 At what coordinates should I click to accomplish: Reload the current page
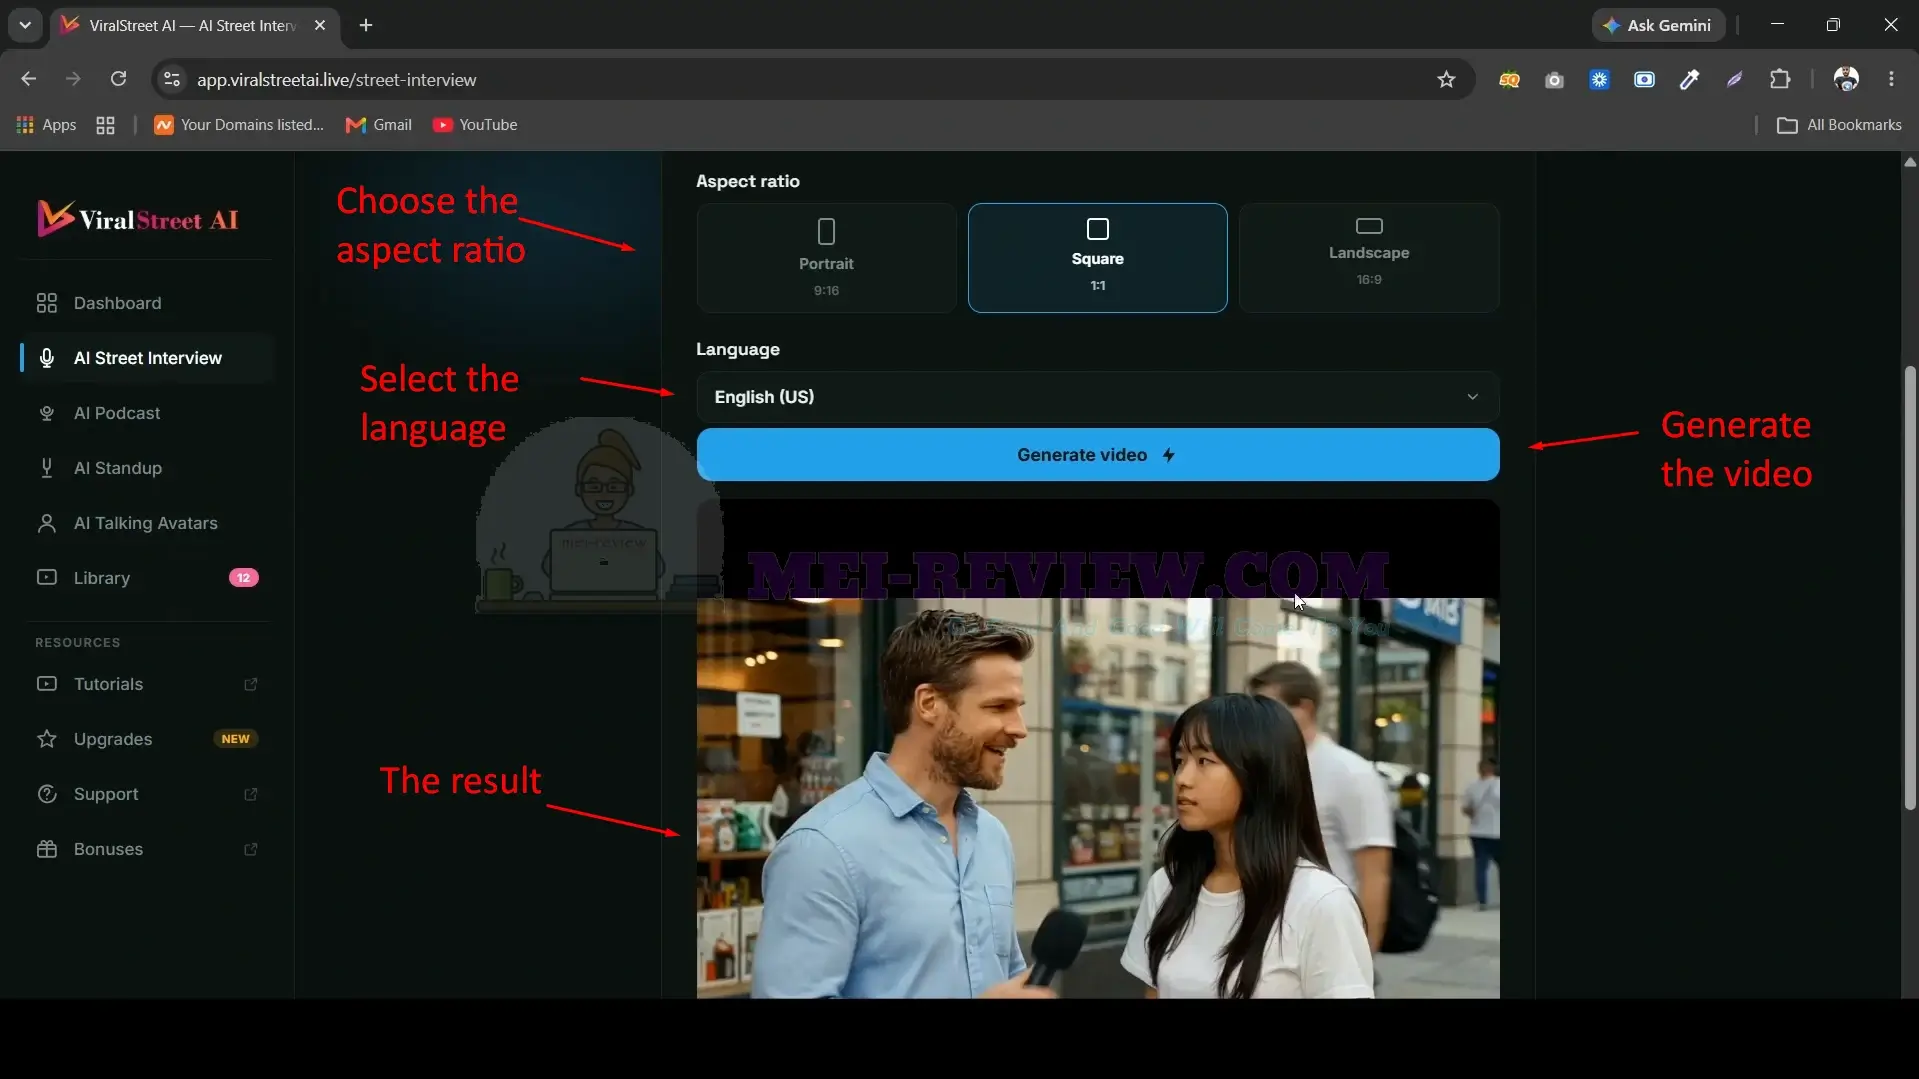point(118,79)
